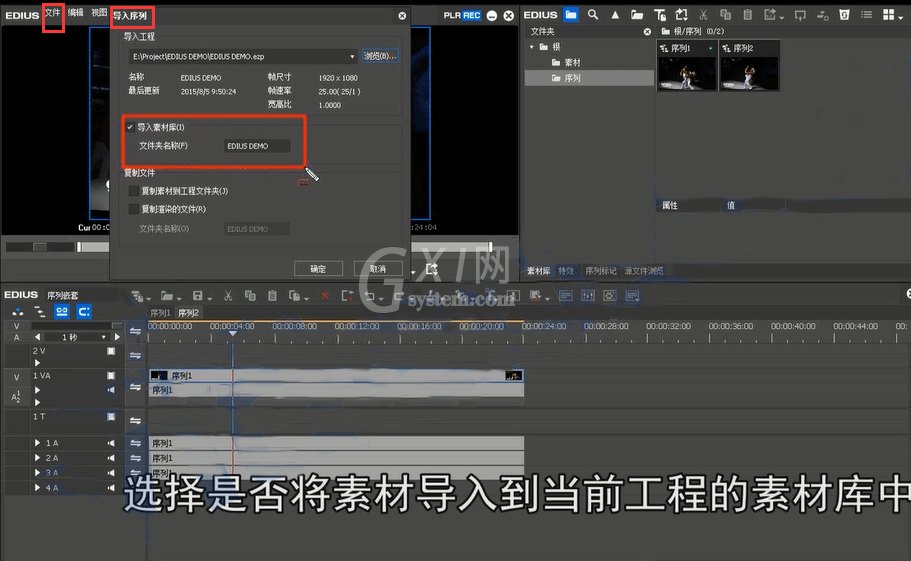911x561 pixels.
Task: Click the timeline copy icon
Action: point(250,296)
